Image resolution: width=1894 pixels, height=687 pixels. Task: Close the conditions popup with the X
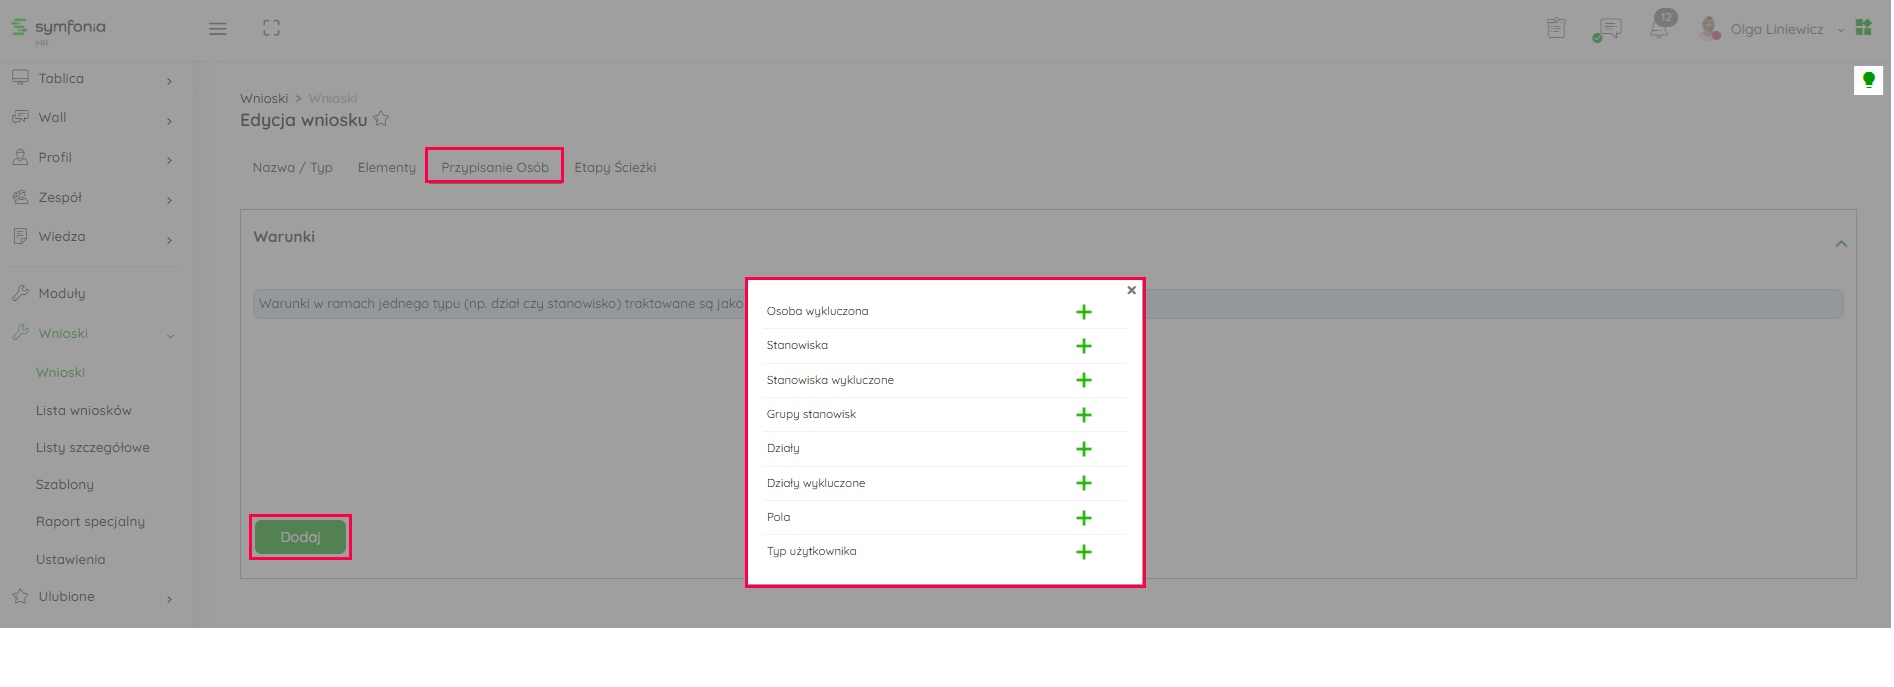(x=1131, y=290)
